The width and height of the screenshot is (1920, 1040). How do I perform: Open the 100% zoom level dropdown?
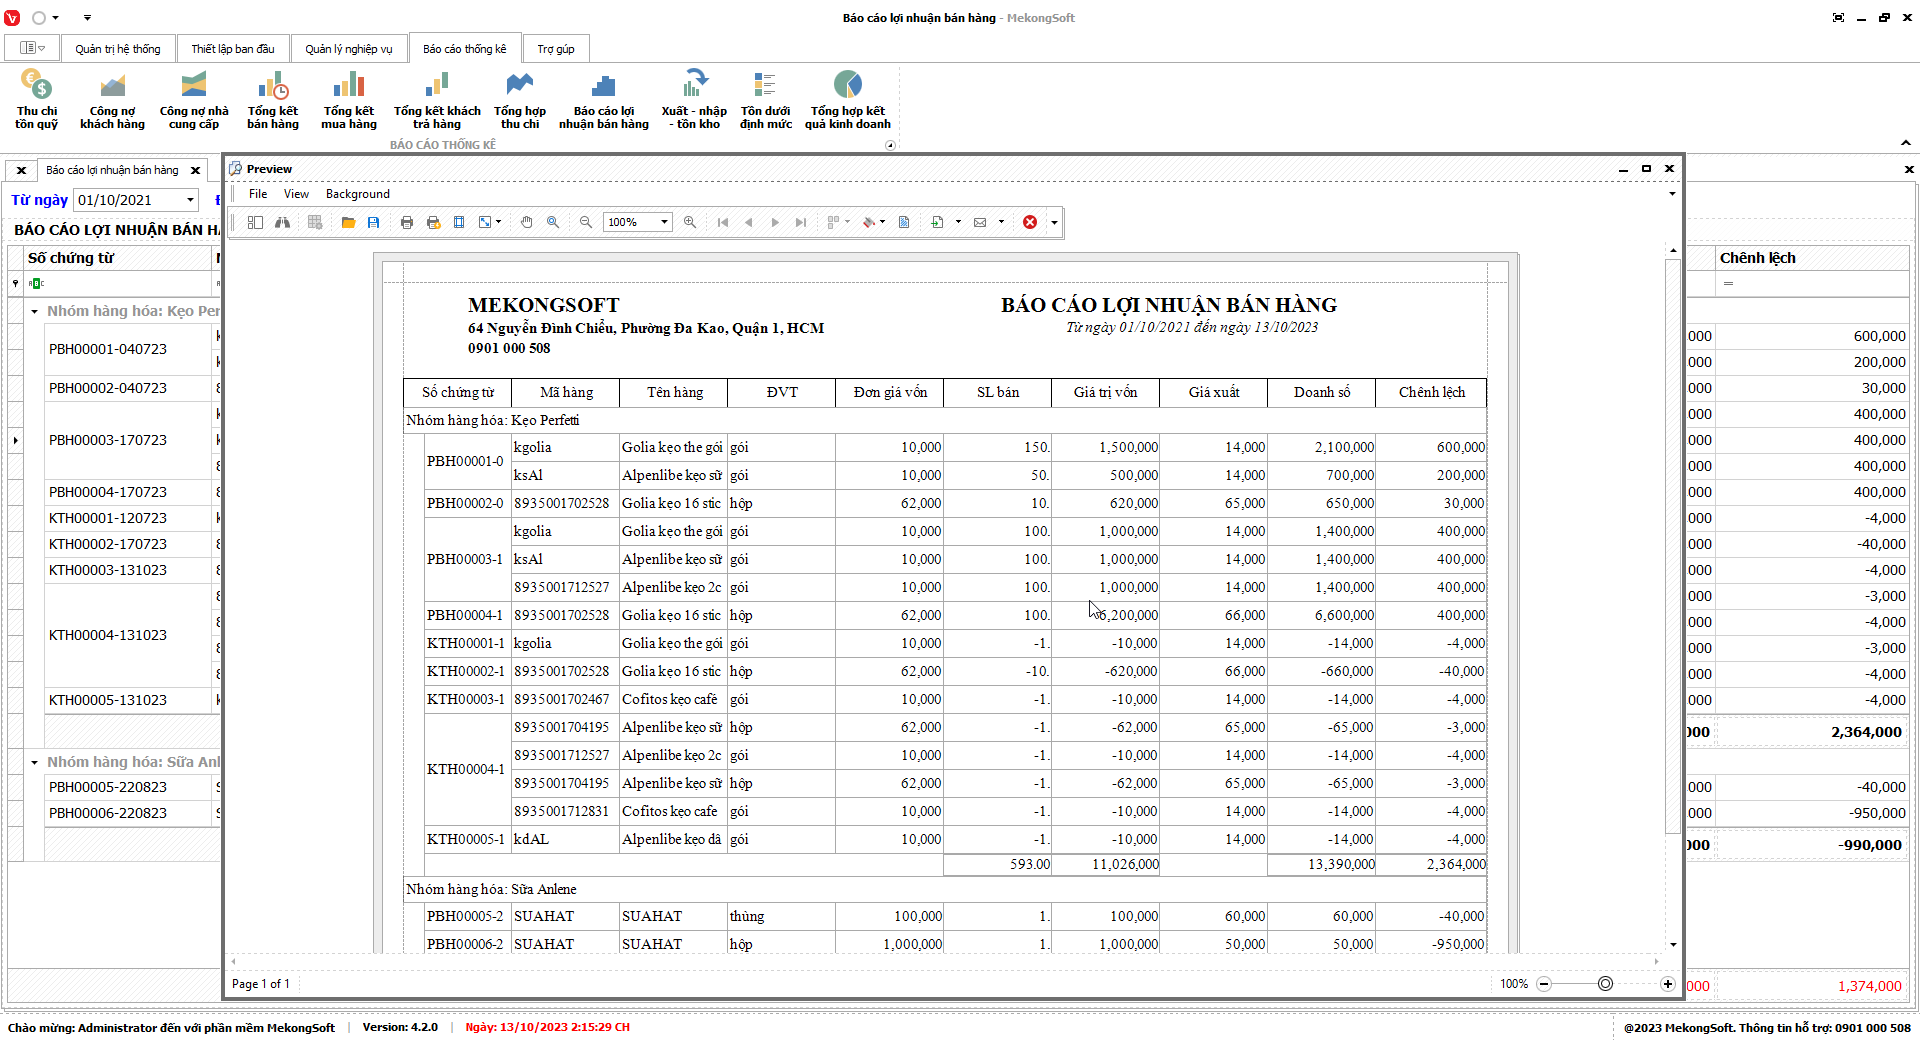tap(664, 222)
